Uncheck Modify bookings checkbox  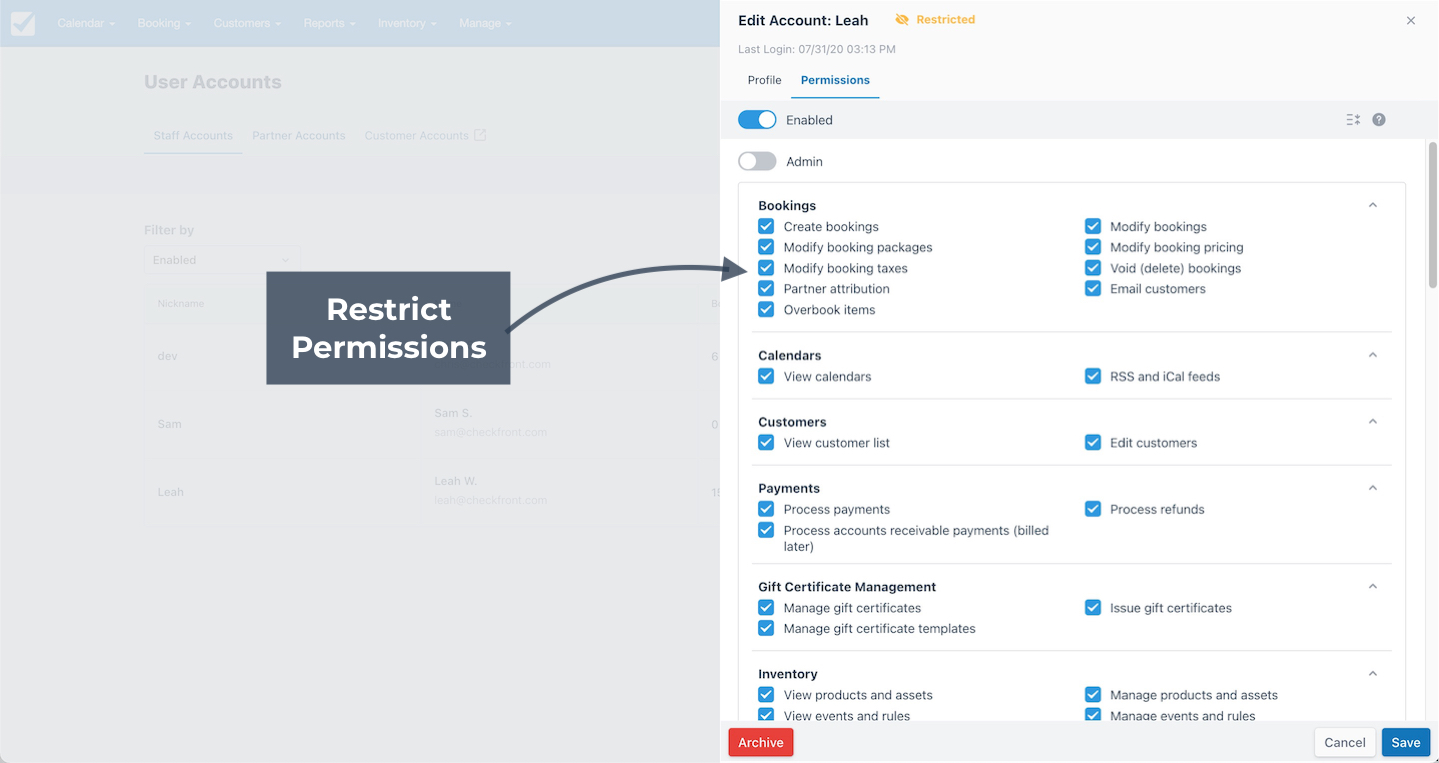tap(1093, 226)
